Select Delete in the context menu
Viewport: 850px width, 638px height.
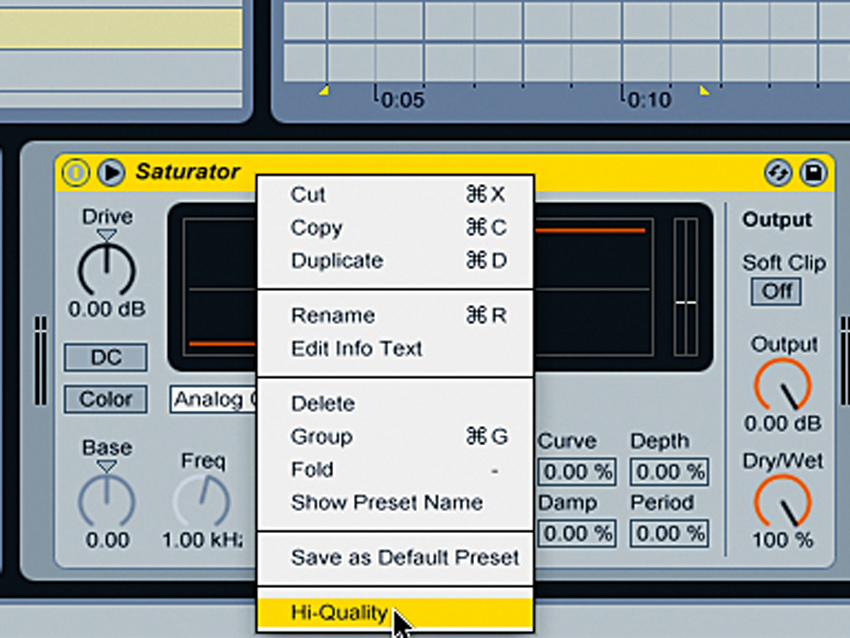click(396, 404)
